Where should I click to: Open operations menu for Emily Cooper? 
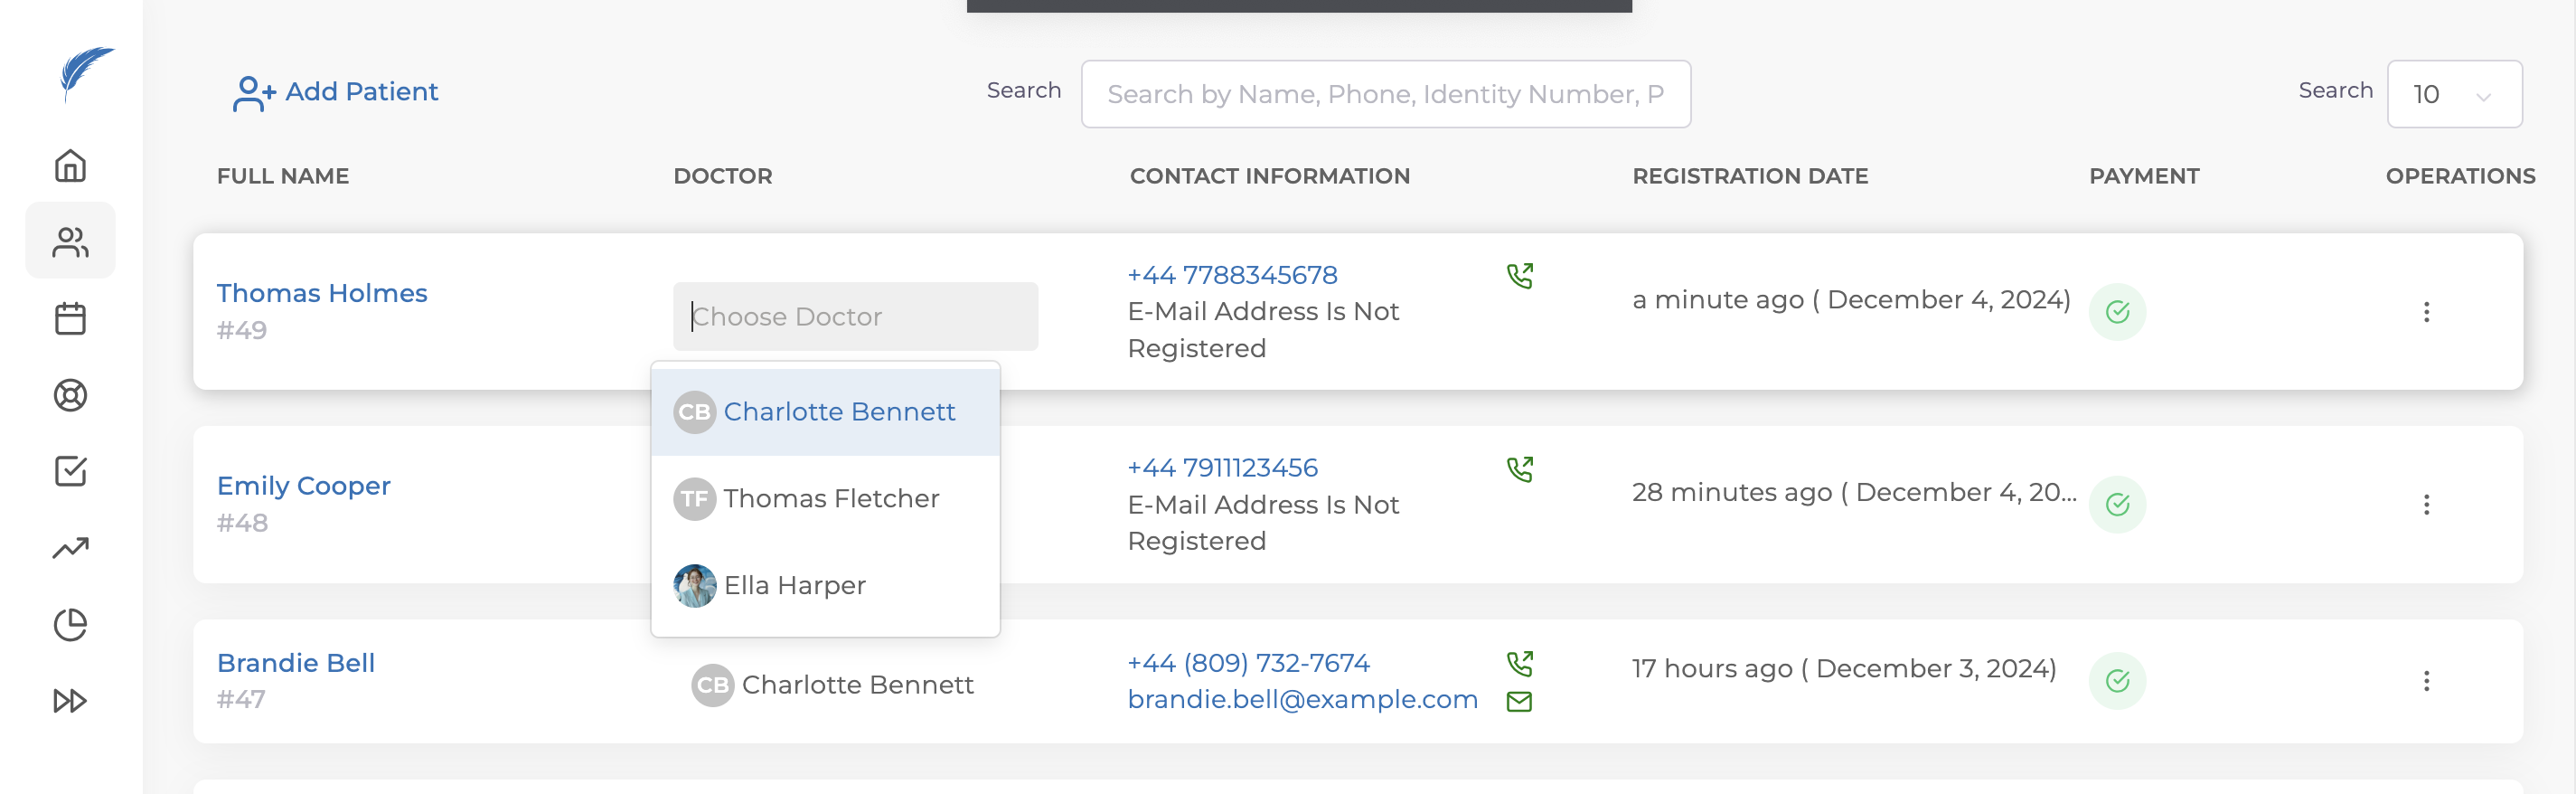[x=2425, y=504]
